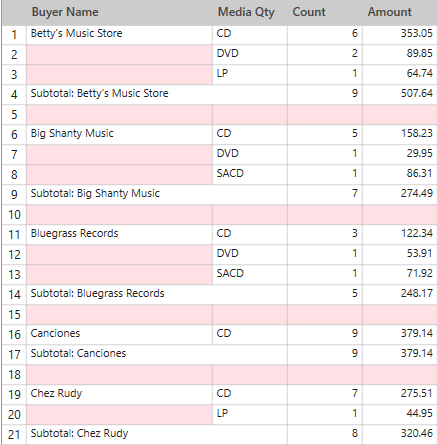Click the Subtotal: Canciones cell
438x445 pixels.
(x=157, y=355)
